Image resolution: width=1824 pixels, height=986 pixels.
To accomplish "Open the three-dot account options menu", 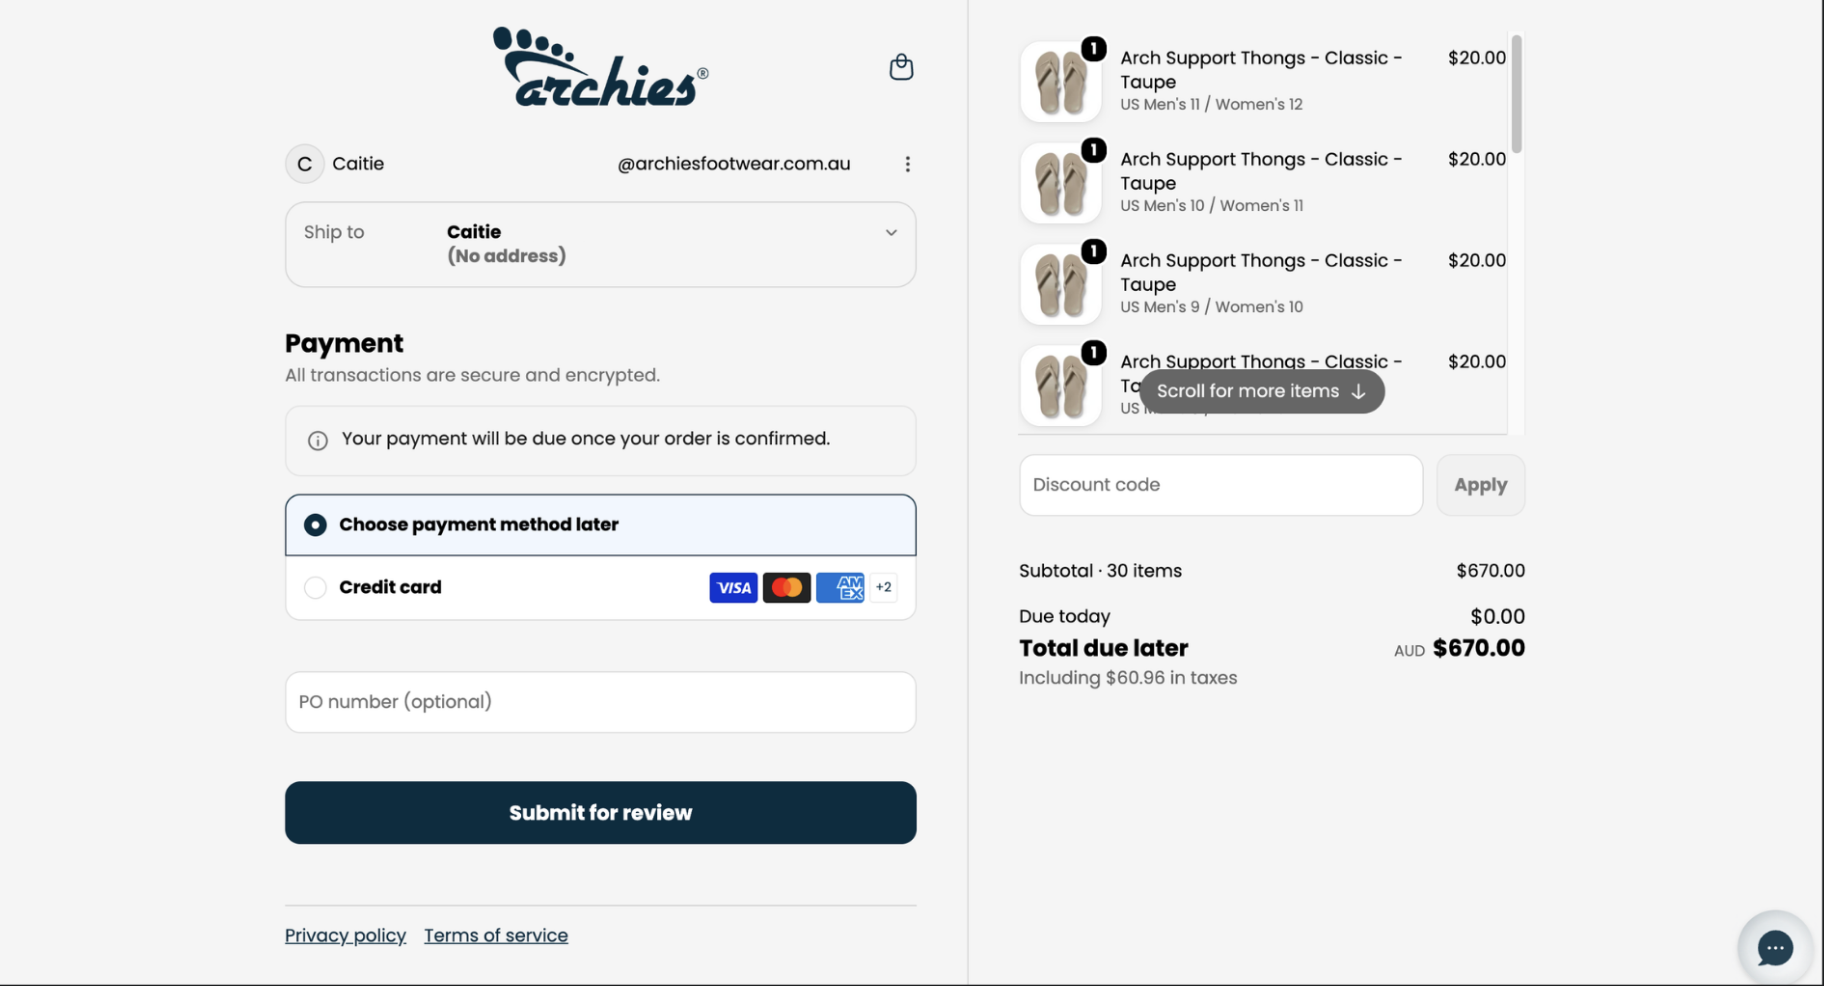I will click(x=907, y=164).
